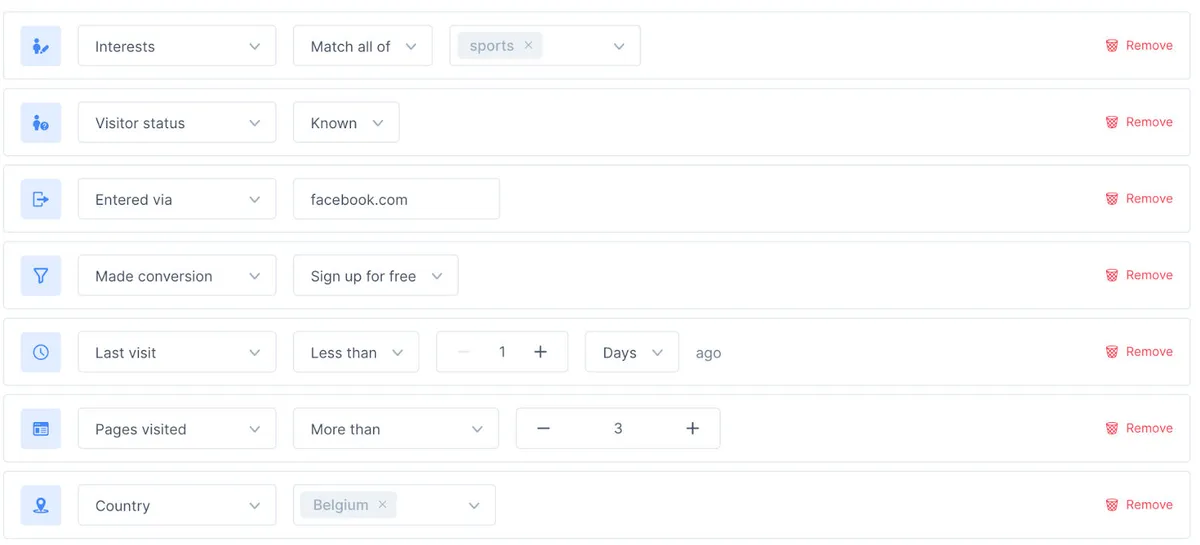Expand the Sign up for free dropdown
This screenshot has height=545, width=1200.
pyautogui.click(x=375, y=276)
